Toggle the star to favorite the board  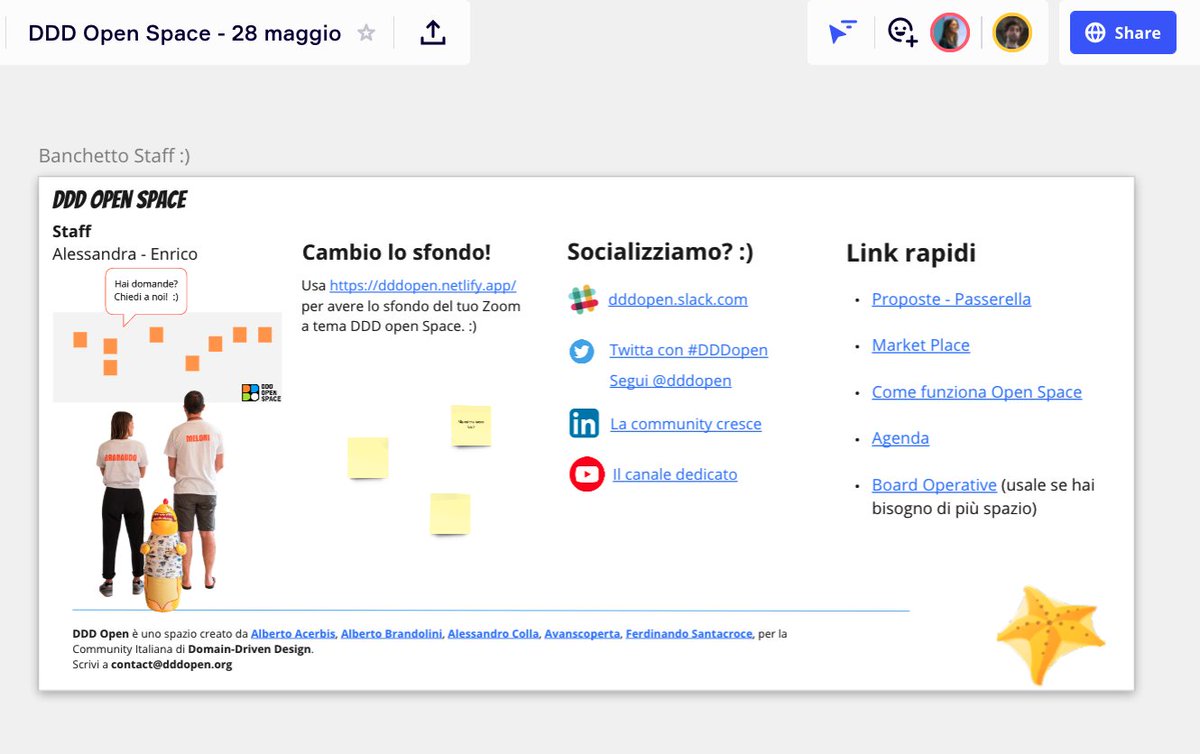pyautogui.click(x=365, y=33)
